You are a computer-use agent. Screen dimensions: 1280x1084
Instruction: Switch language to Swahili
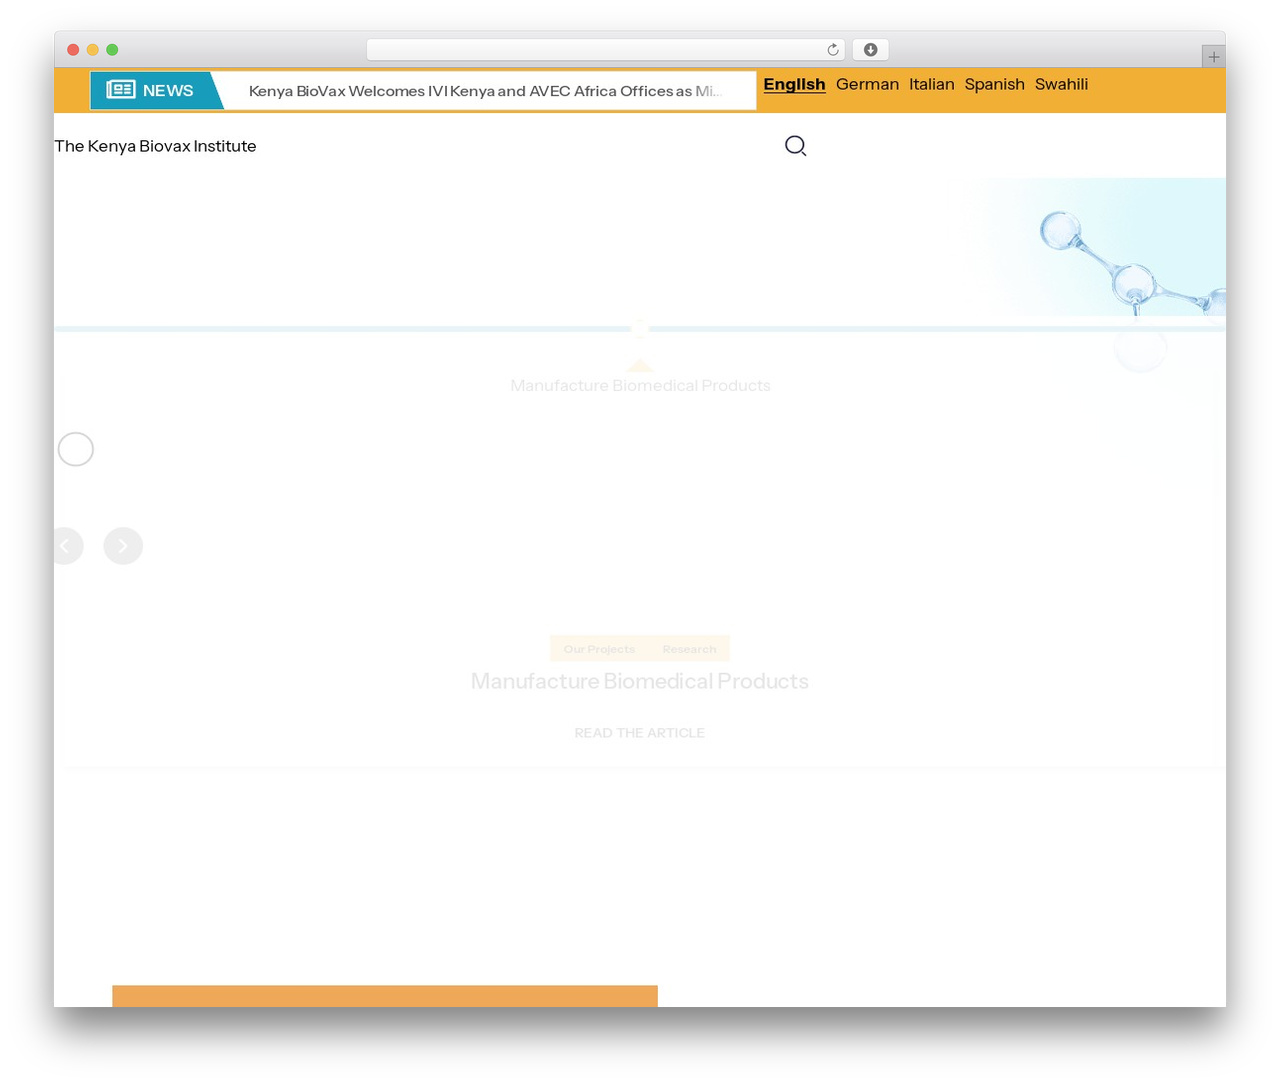(1061, 84)
